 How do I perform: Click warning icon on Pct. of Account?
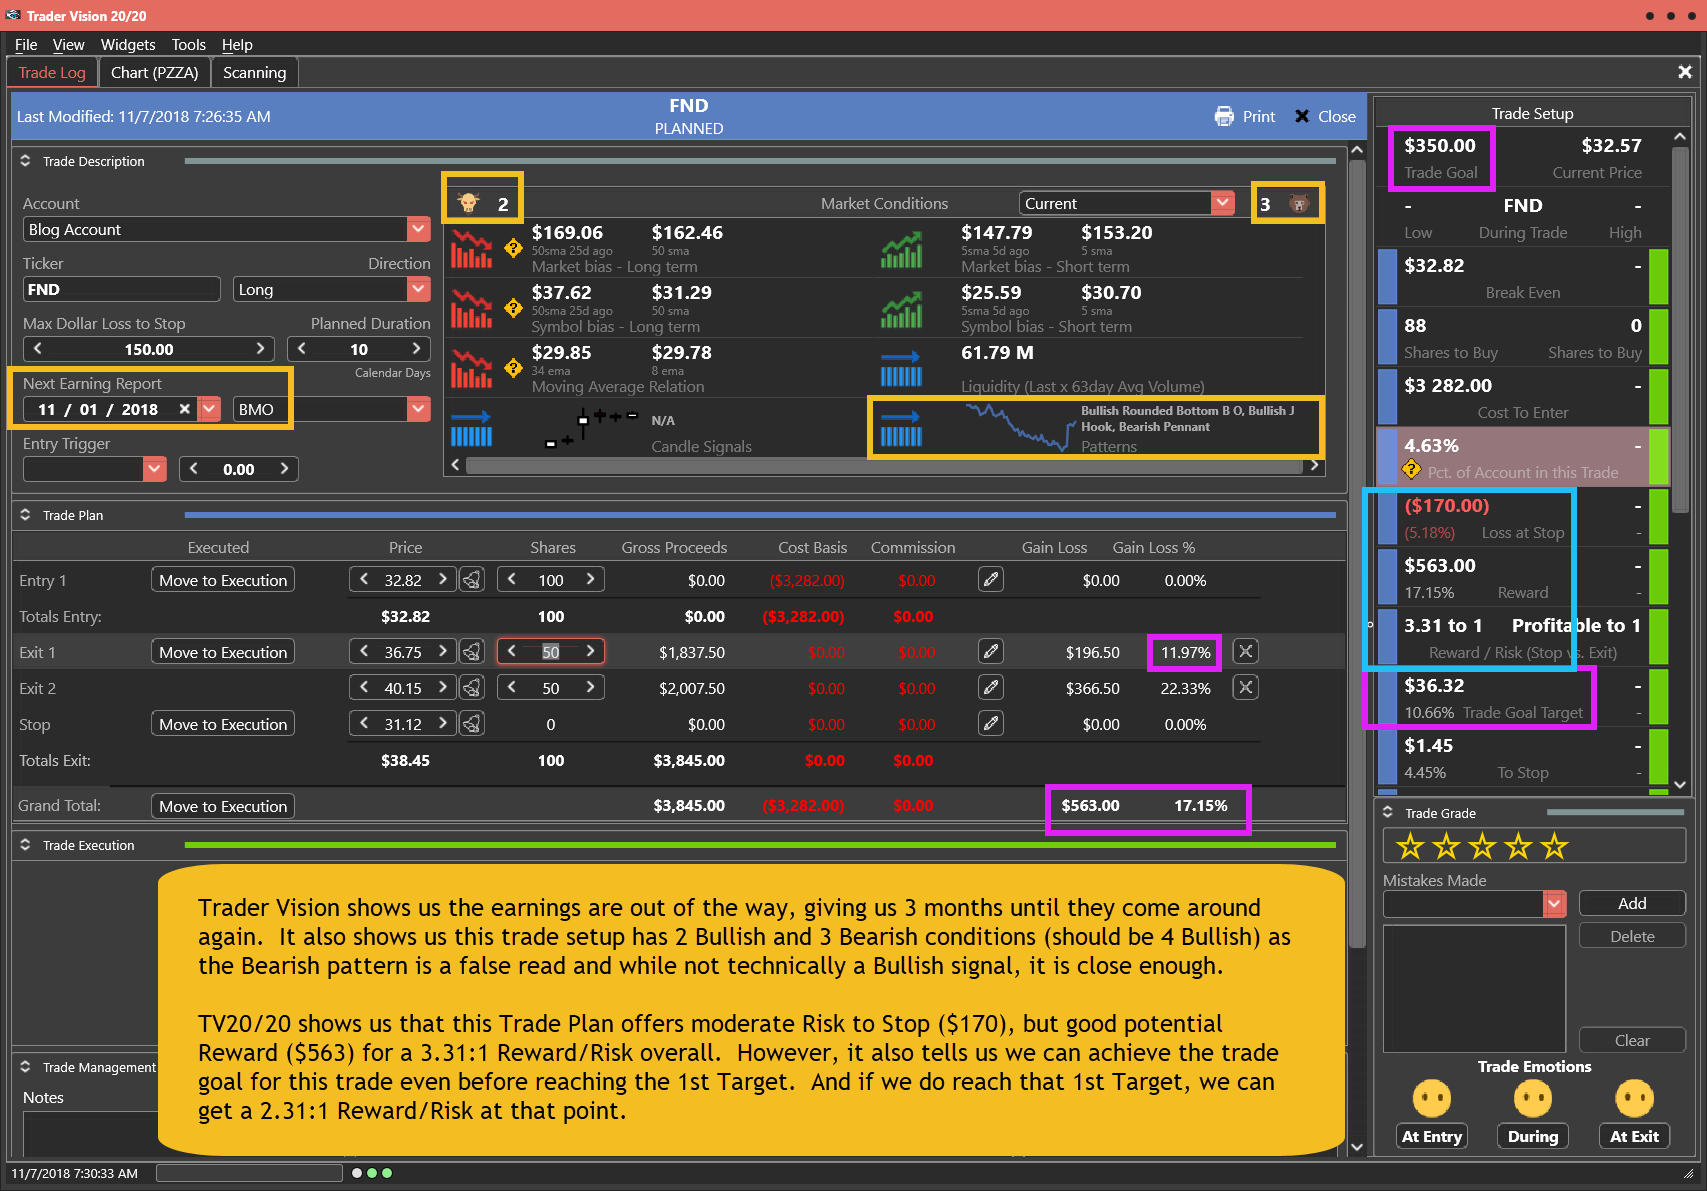[1411, 469]
